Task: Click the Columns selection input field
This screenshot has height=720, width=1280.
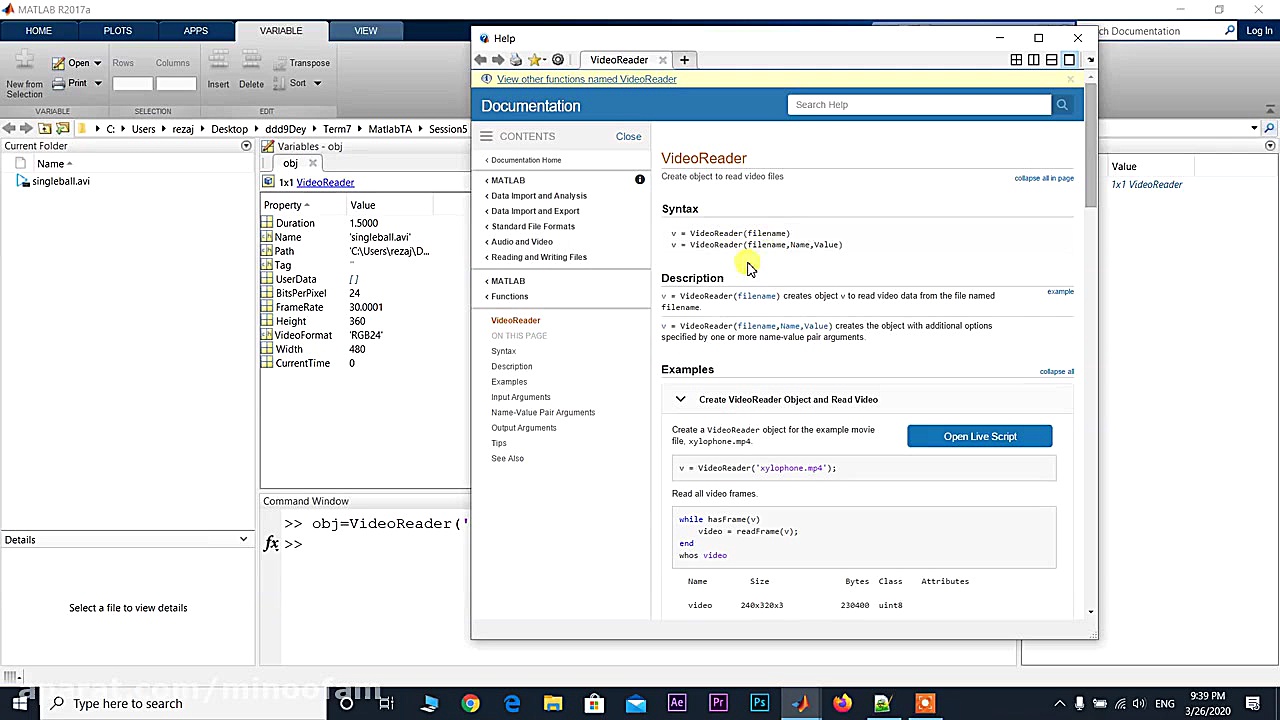Action: [176, 84]
